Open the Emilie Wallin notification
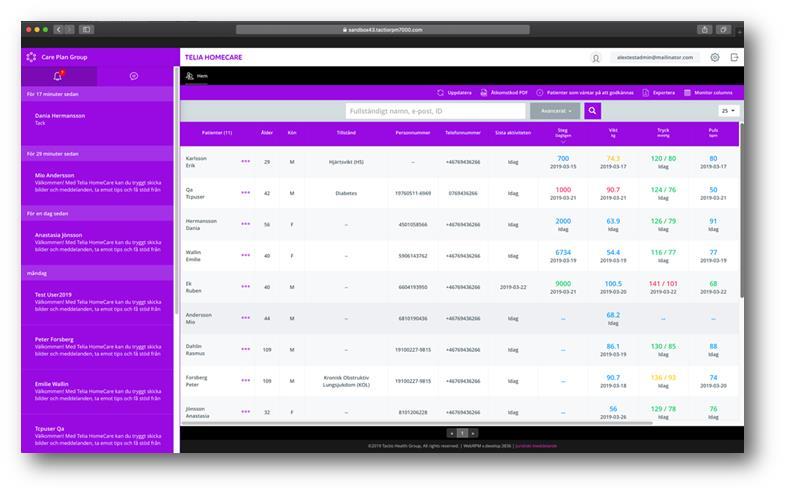The image size is (786, 495). tap(97, 391)
